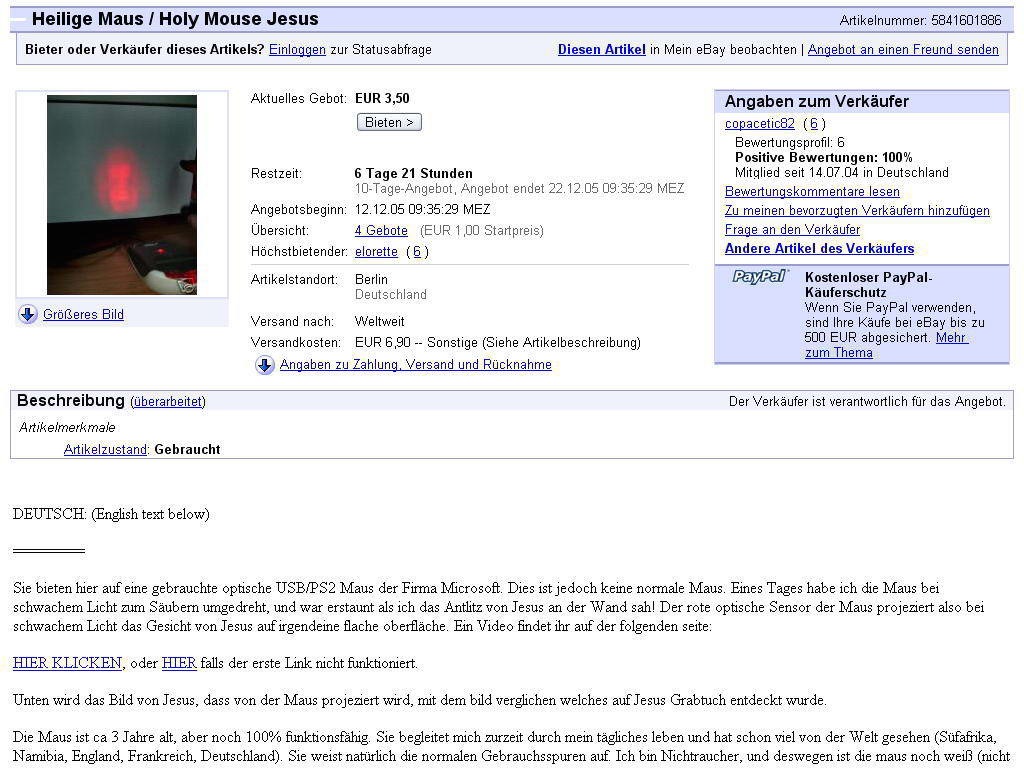Viewport: 1024px width, 768px height.
Task: Click Versandkosten EUR 6,90 text
Action: (x=498, y=342)
